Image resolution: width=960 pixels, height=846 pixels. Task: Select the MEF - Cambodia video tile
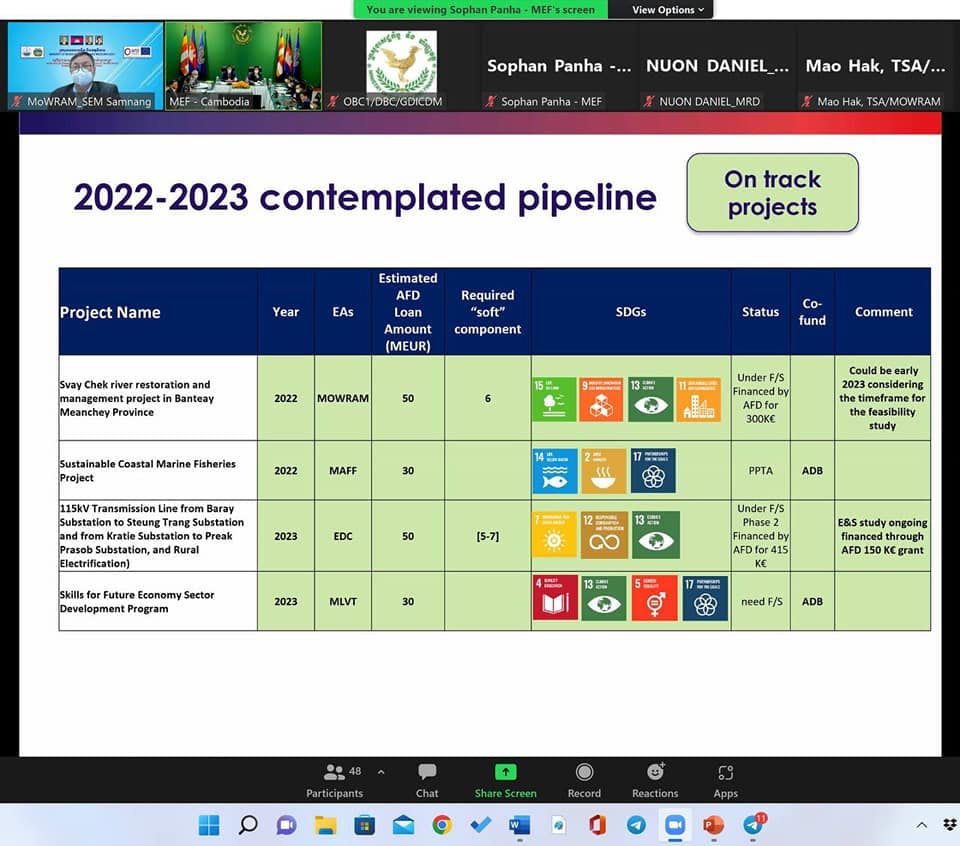coord(243,65)
